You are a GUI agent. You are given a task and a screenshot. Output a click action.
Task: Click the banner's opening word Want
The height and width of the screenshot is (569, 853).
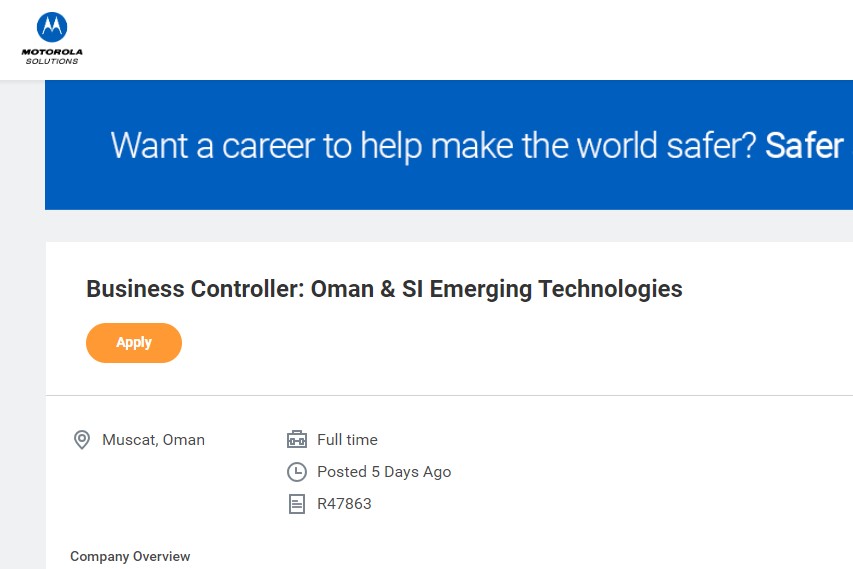pos(149,146)
